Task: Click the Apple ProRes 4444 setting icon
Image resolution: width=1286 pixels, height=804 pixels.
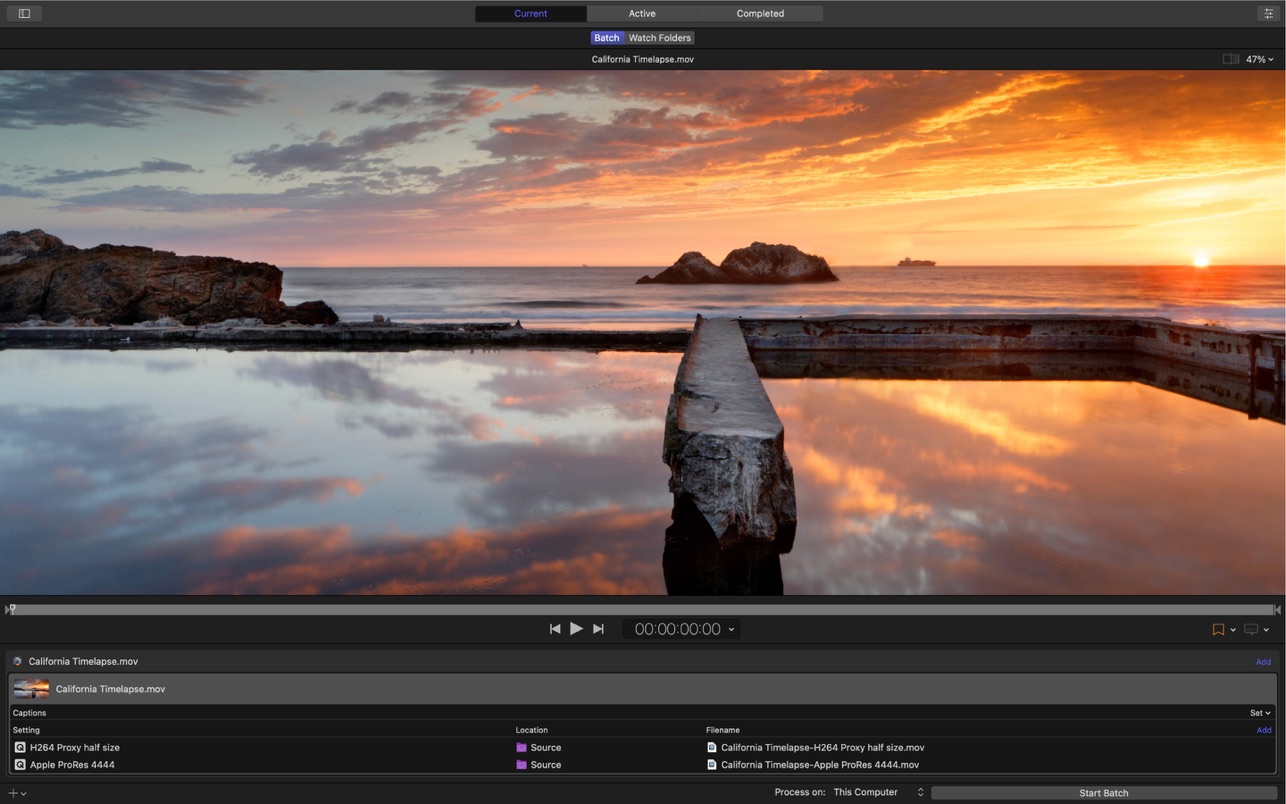Action: (17, 764)
